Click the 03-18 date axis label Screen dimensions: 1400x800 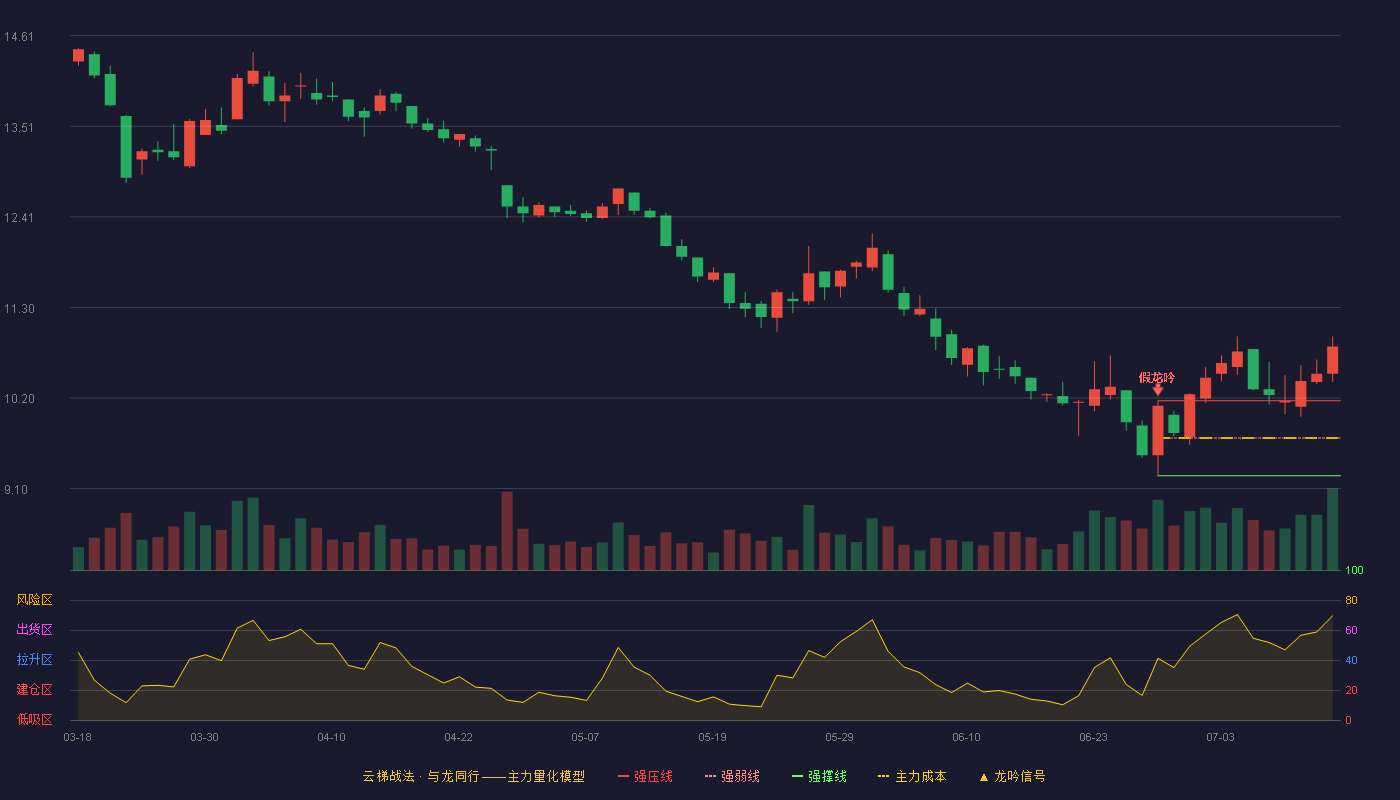(78, 737)
